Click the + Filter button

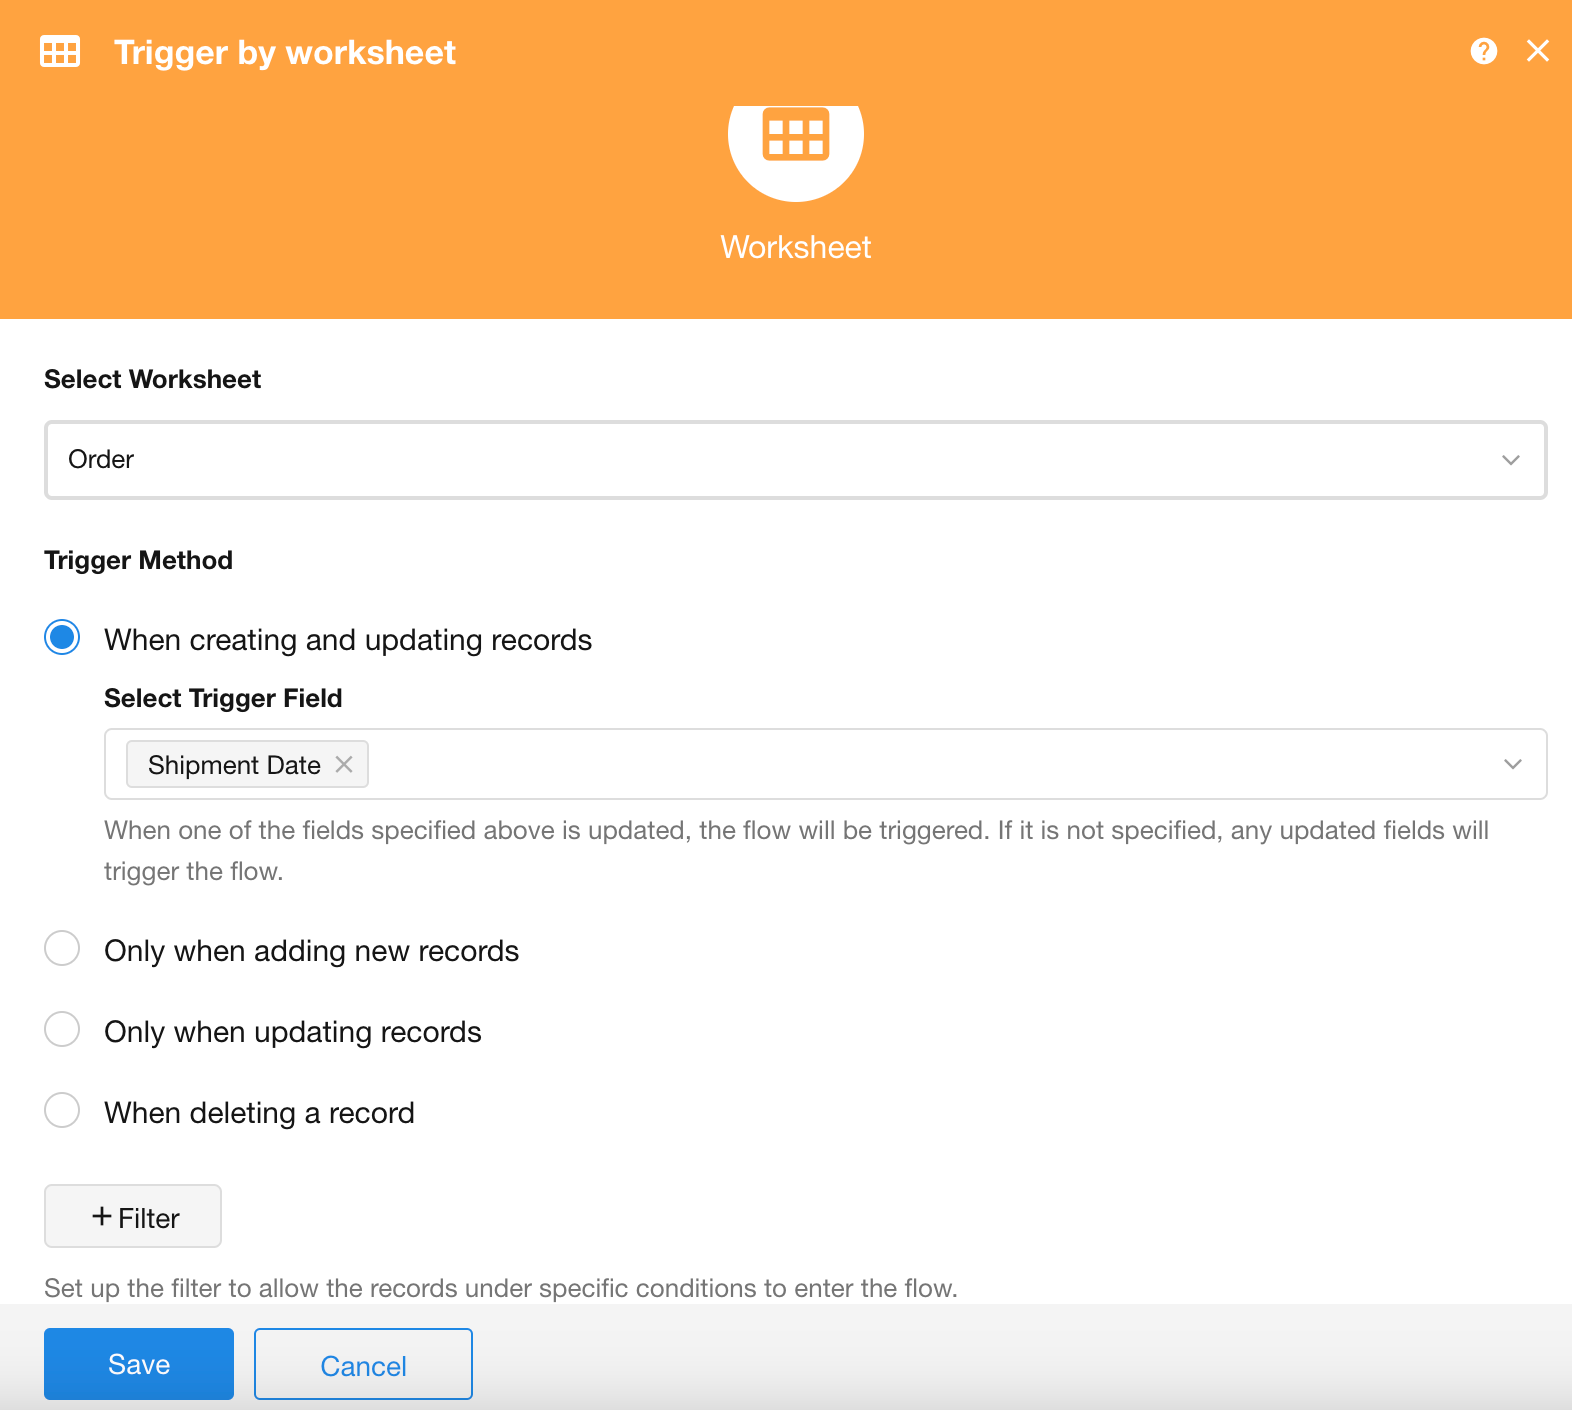133,1217
